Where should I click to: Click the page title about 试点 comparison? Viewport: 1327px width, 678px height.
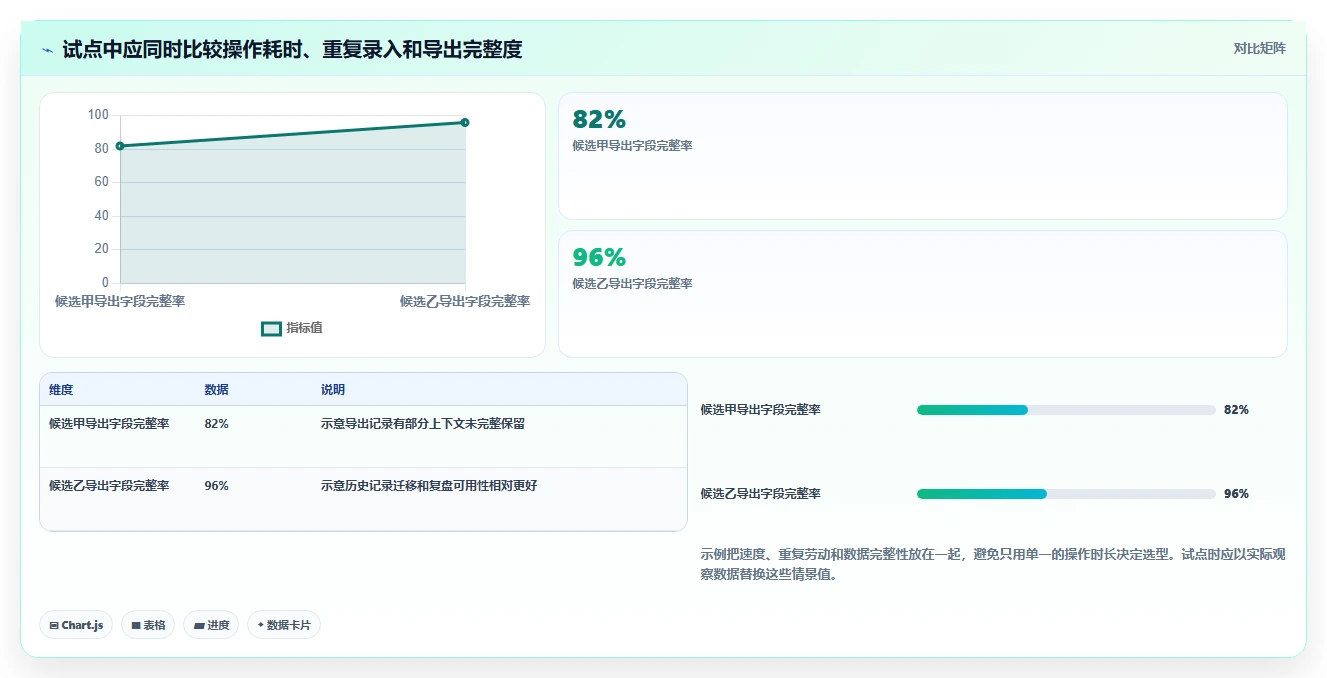292,50
